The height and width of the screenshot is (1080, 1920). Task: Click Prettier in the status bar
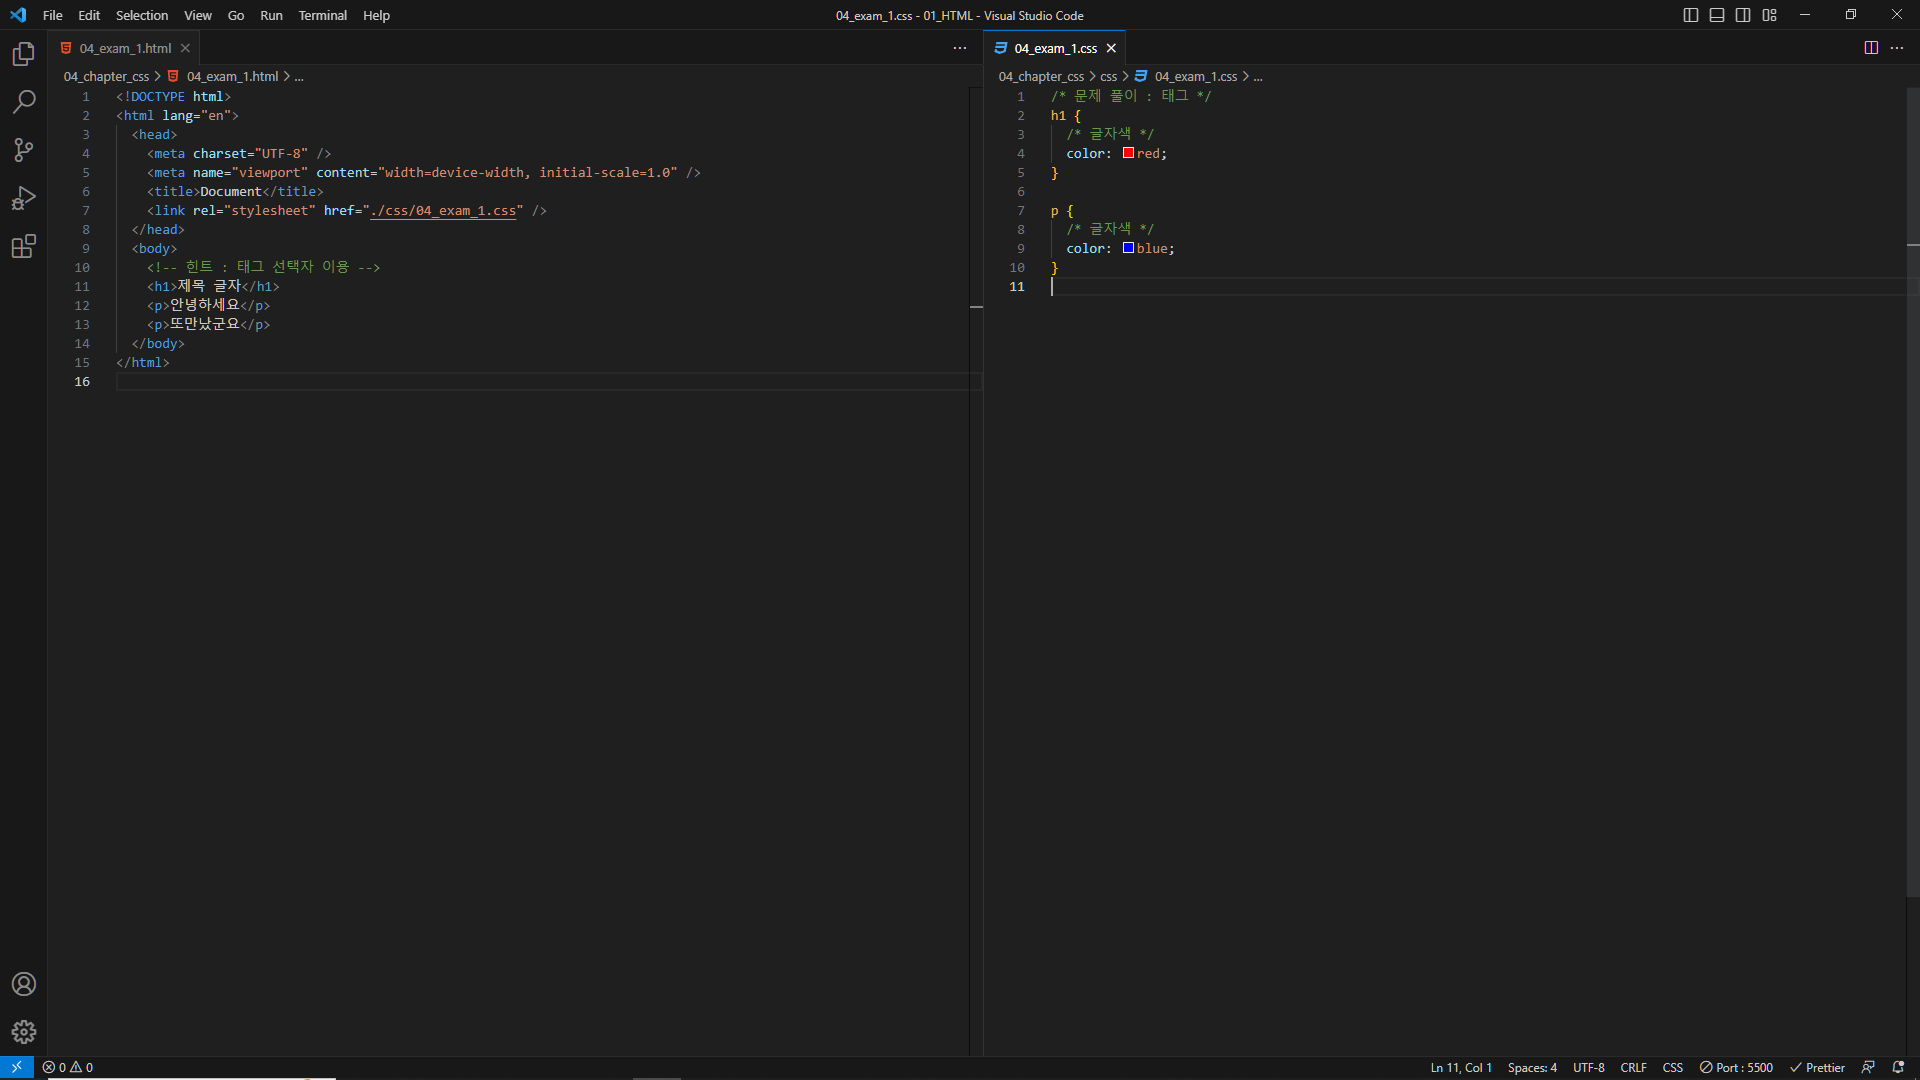pos(1817,1067)
